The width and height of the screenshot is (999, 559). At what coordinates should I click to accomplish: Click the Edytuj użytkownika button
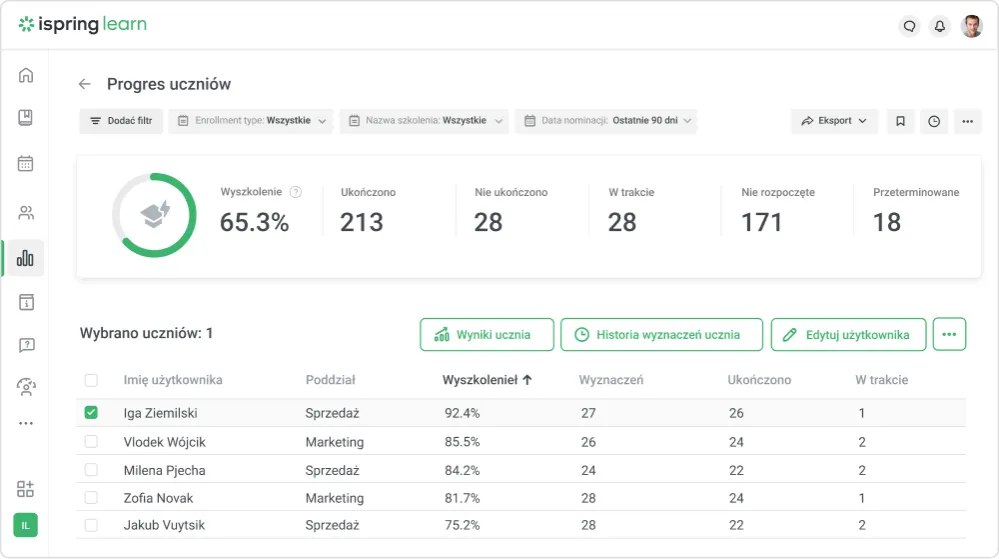click(847, 335)
